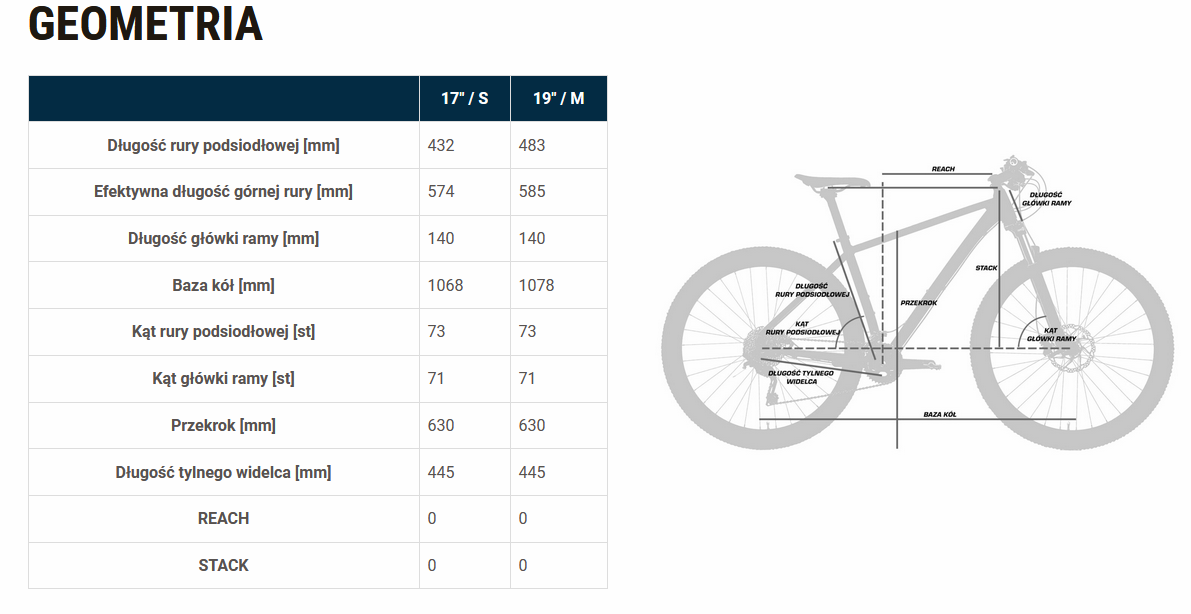The height and width of the screenshot is (614, 1191).
Task: Click the STACK row label in the table
Action: (223, 565)
